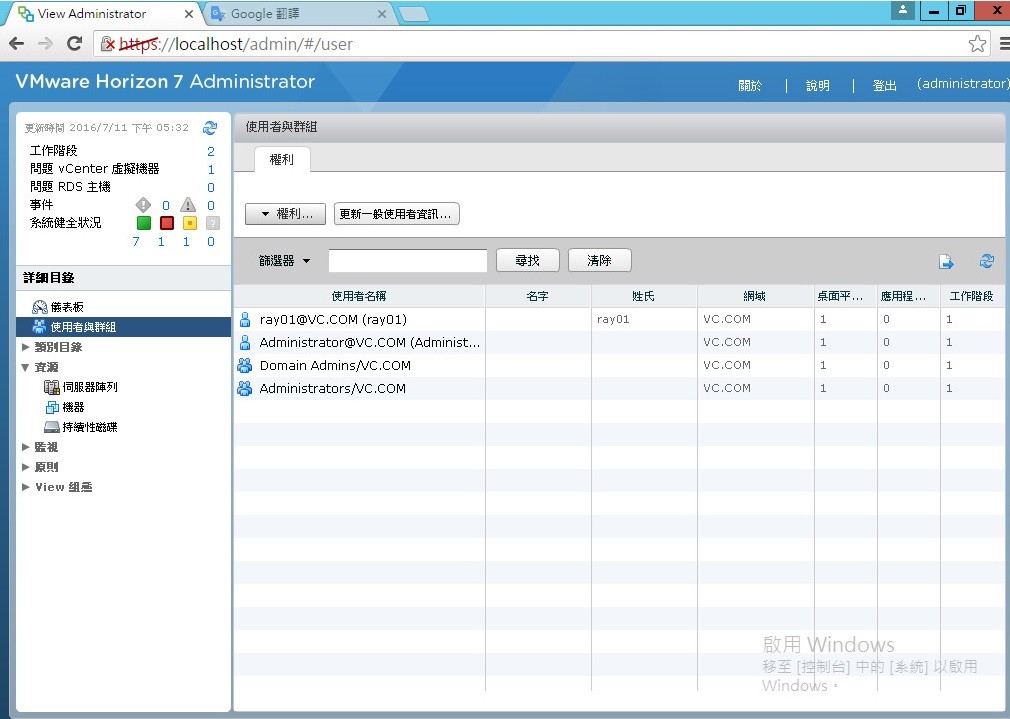Click the 尋找 find button

(x=528, y=260)
